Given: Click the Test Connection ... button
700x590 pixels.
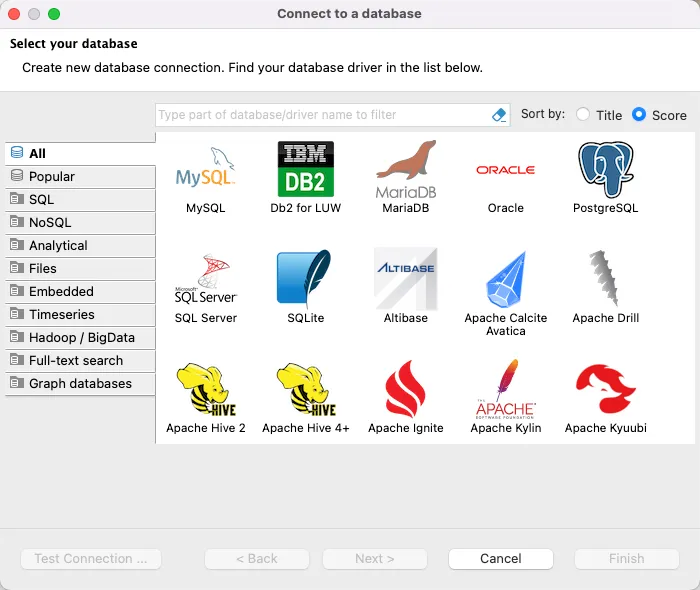Looking at the screenshot, I should coord(91,559).
